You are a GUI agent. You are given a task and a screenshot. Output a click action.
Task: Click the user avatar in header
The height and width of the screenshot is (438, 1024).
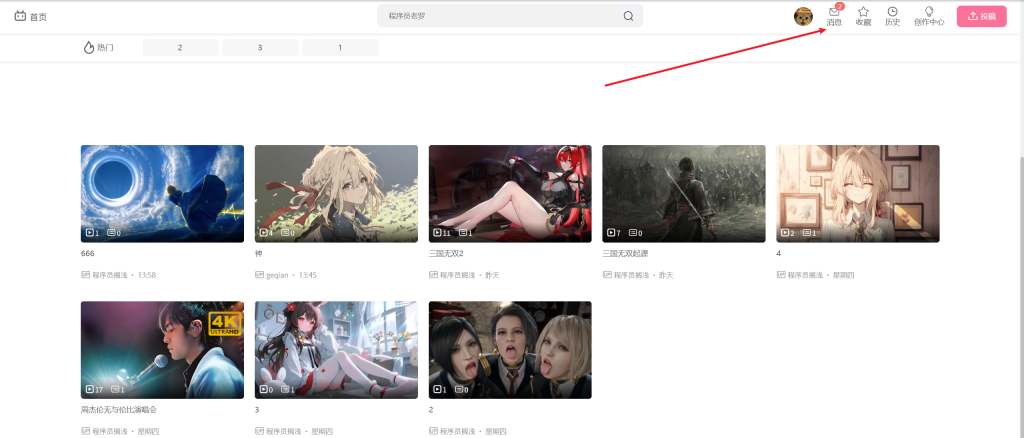803,16
